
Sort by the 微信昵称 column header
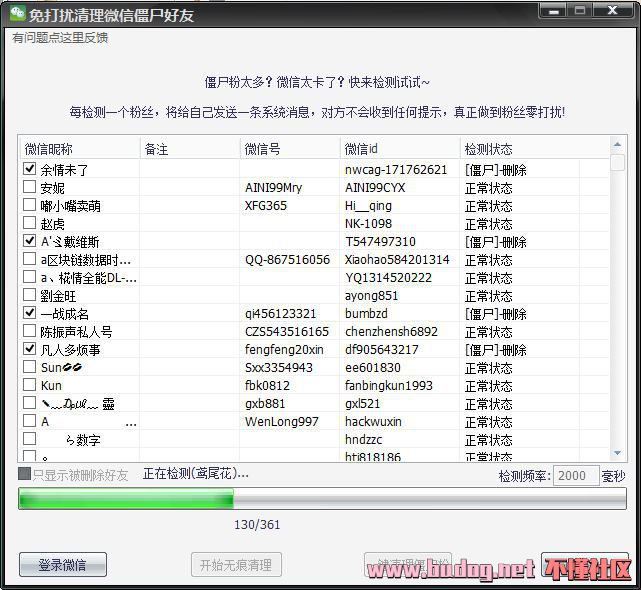tap(80, 149)
